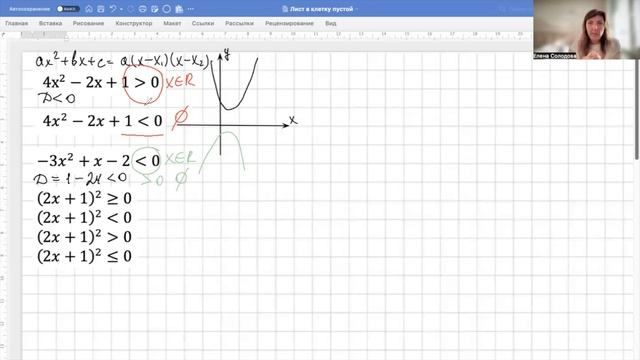Image resolution: width=640 pixels, height=360 pixels.
Task: Click the handwritten "D<0" note
Action: point(56,98)
